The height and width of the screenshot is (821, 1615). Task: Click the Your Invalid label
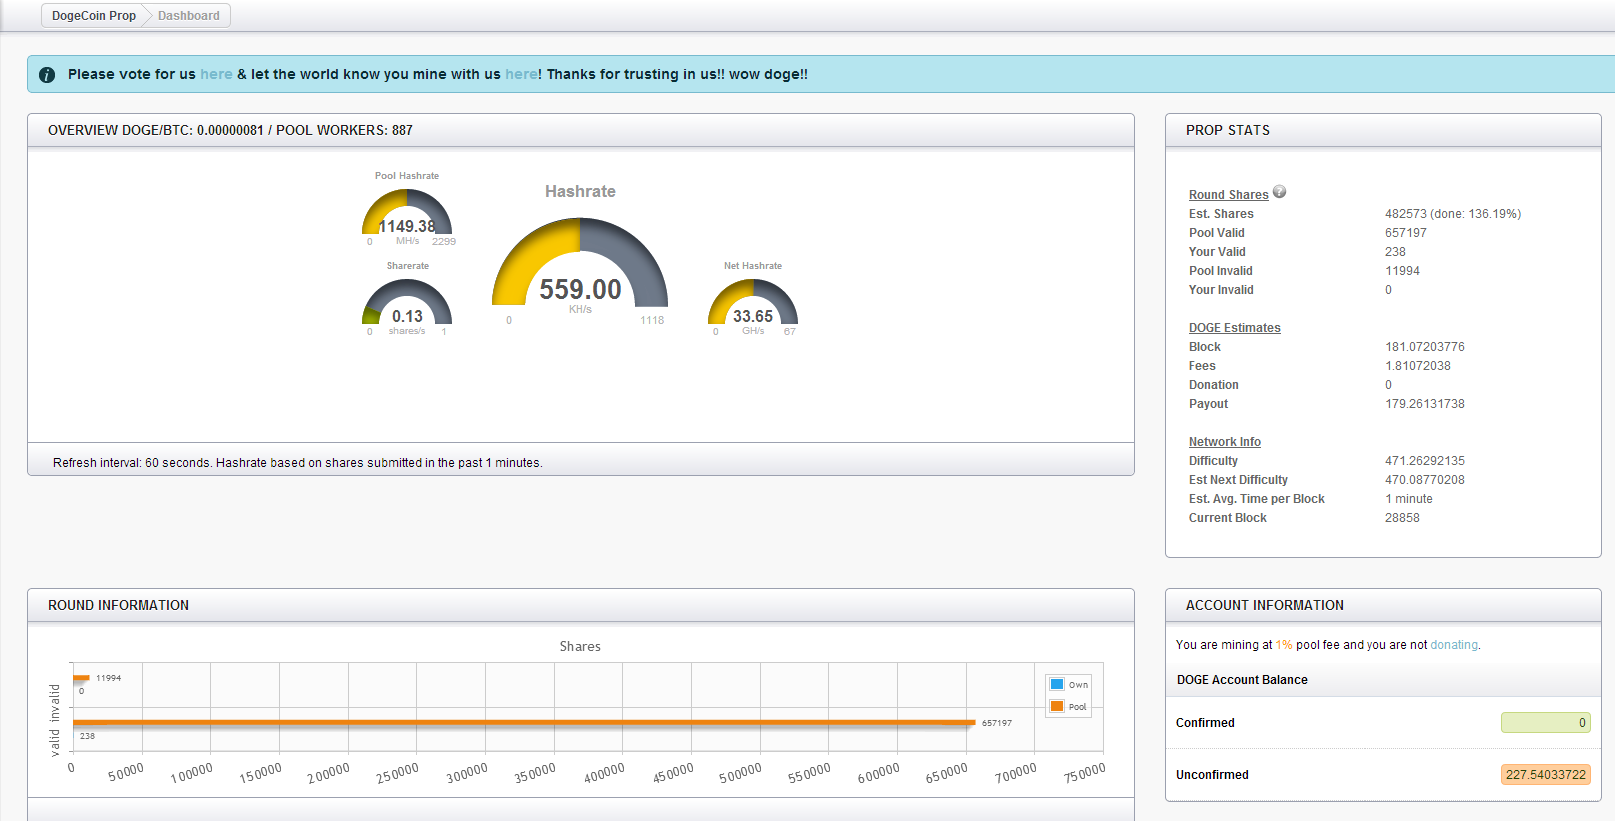(x=1221, y=290)
